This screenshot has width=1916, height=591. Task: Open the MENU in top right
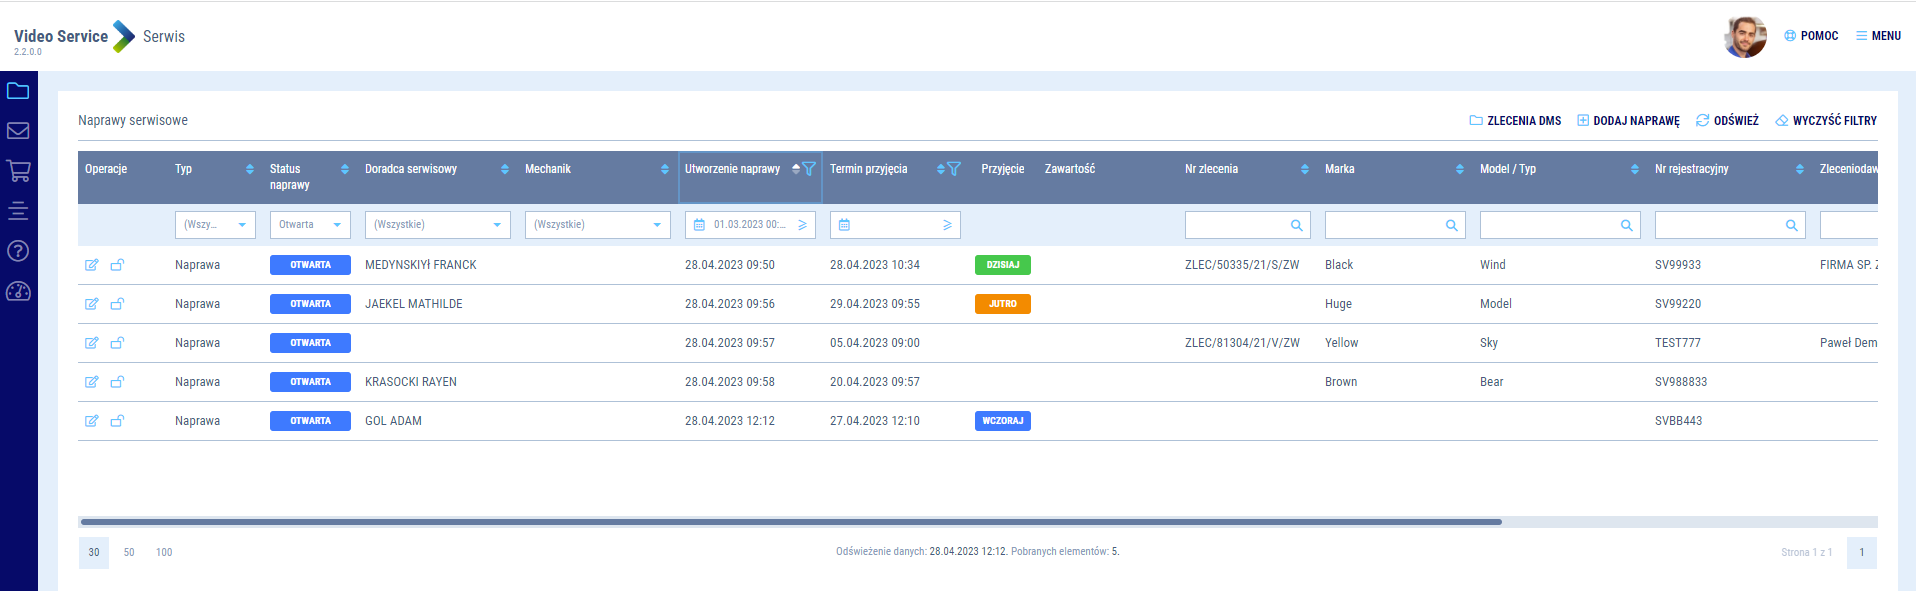click(x=1878, y=36)
